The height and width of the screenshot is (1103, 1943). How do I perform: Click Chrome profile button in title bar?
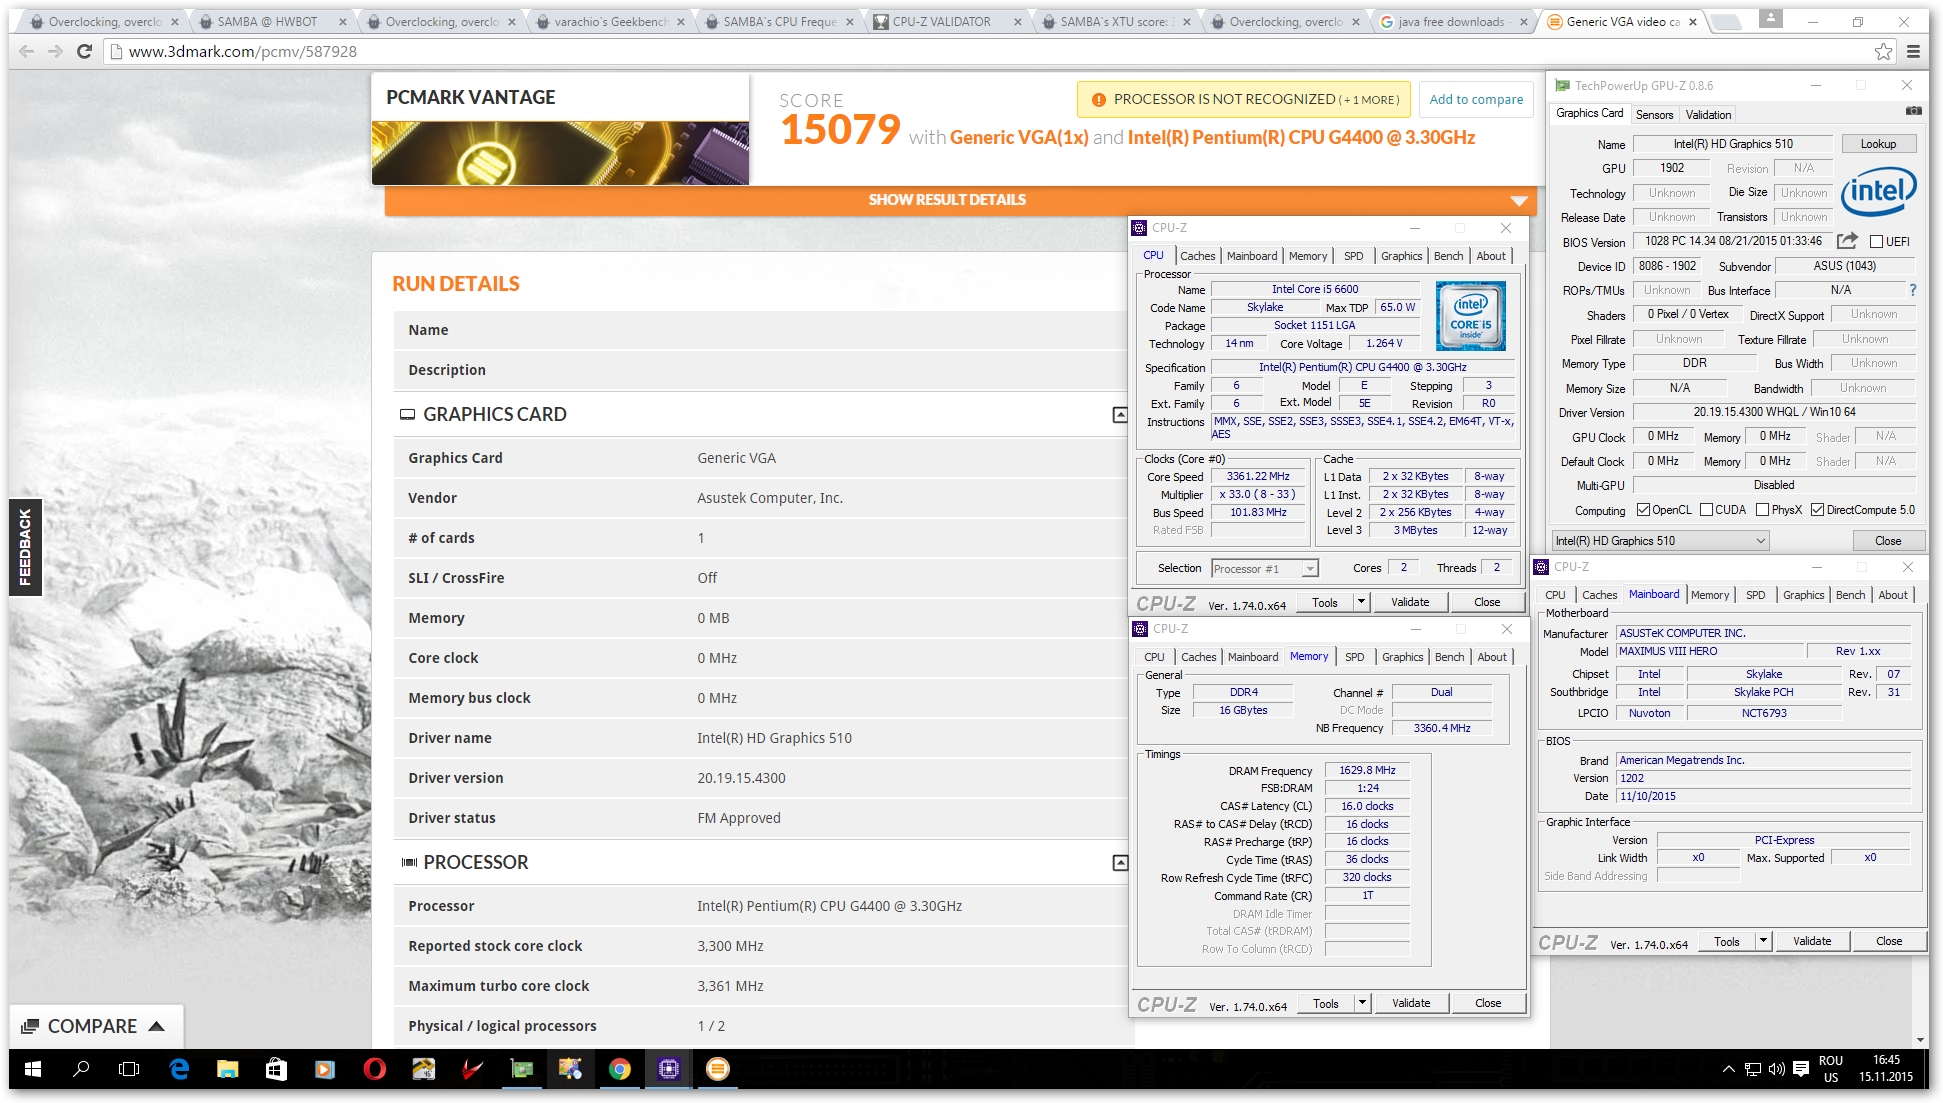point(1771,19)
